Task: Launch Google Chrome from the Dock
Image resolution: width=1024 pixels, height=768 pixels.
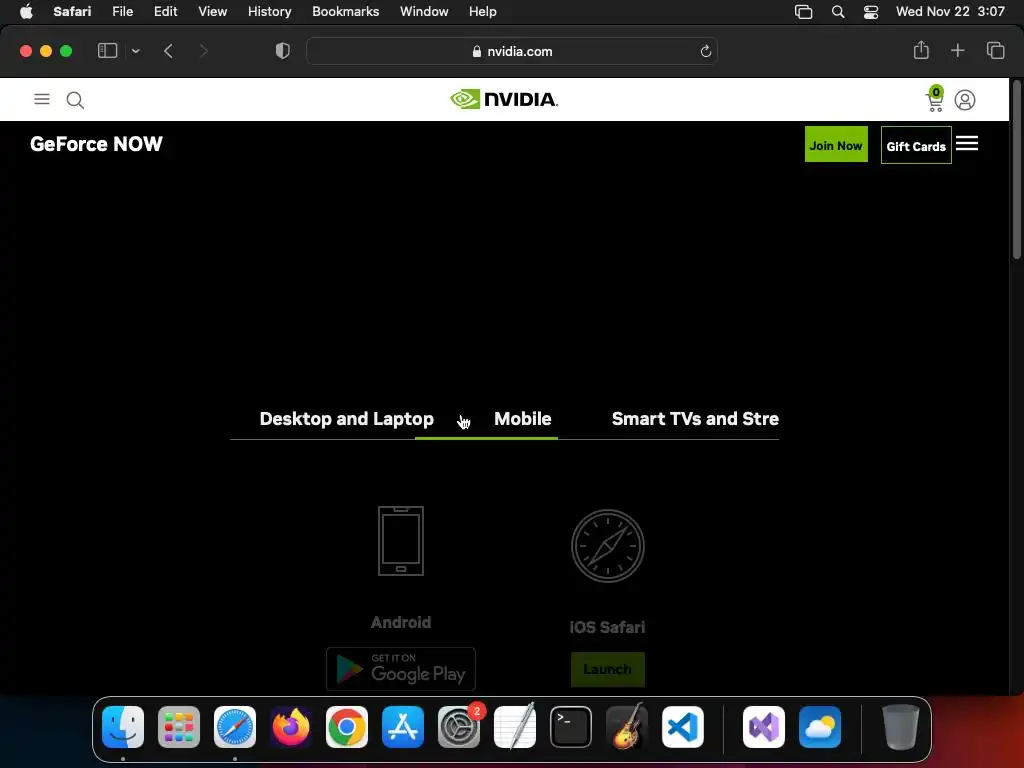Action: pyautogui.click(x=347, y=727)
